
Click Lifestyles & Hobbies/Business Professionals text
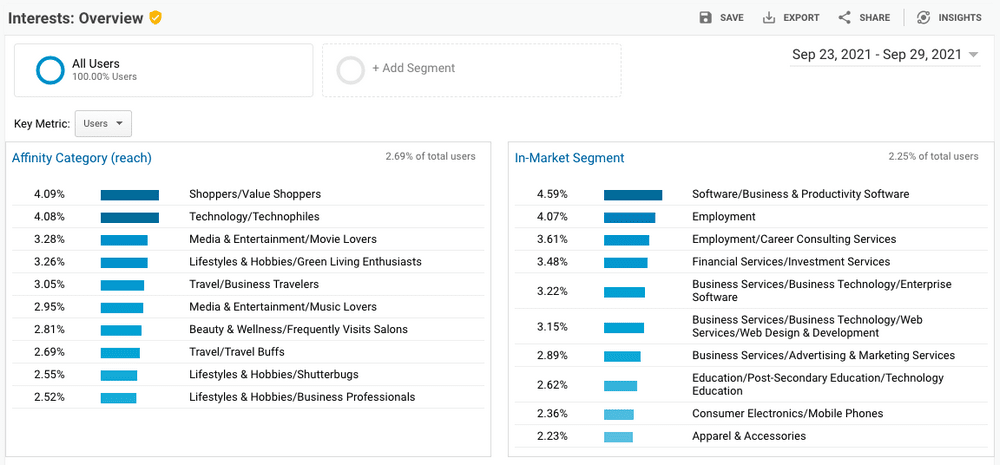(302, 397)
